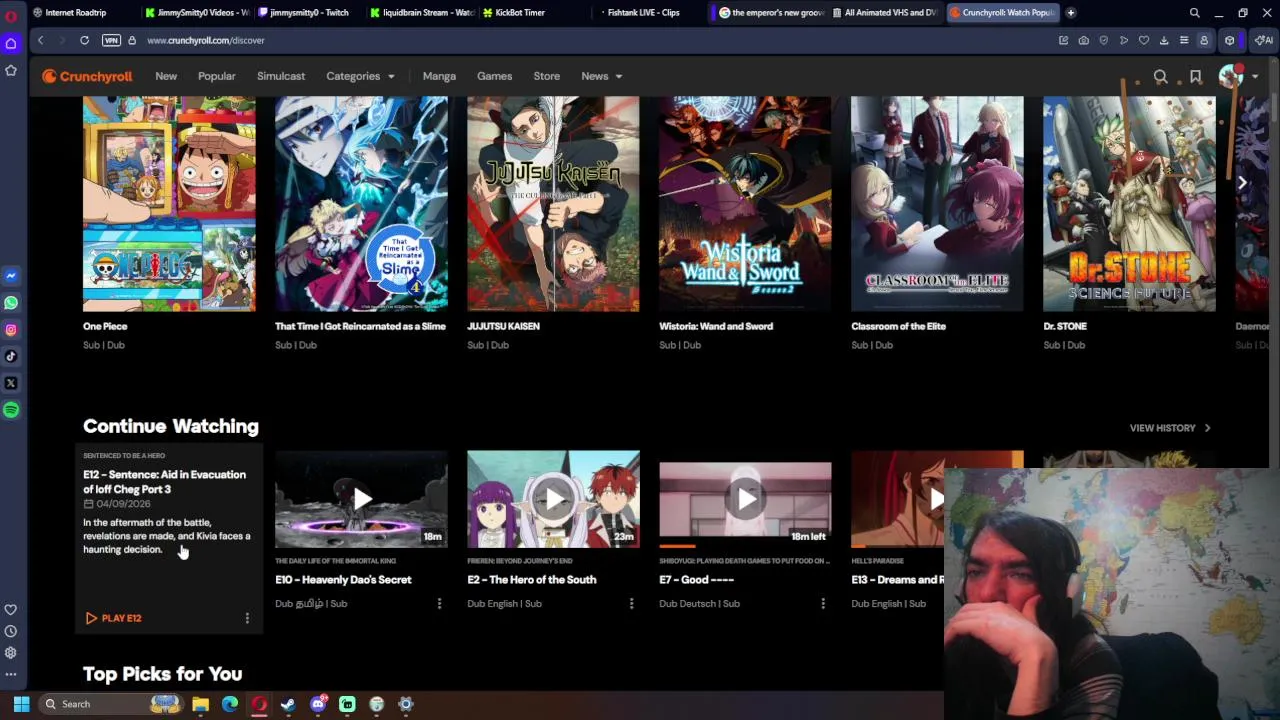Open Steam from the taskbar
The width and height of the screenshot is (1280, 720).
click(x=288, y=704)
